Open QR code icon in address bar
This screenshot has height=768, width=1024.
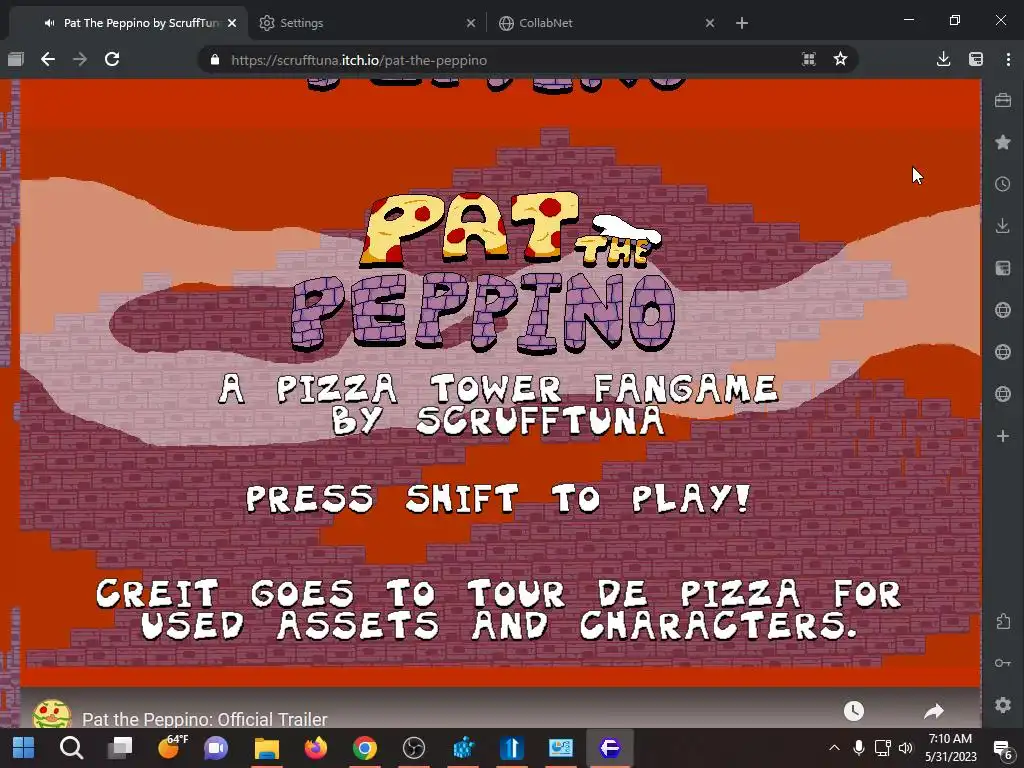[x=808, y=59]
